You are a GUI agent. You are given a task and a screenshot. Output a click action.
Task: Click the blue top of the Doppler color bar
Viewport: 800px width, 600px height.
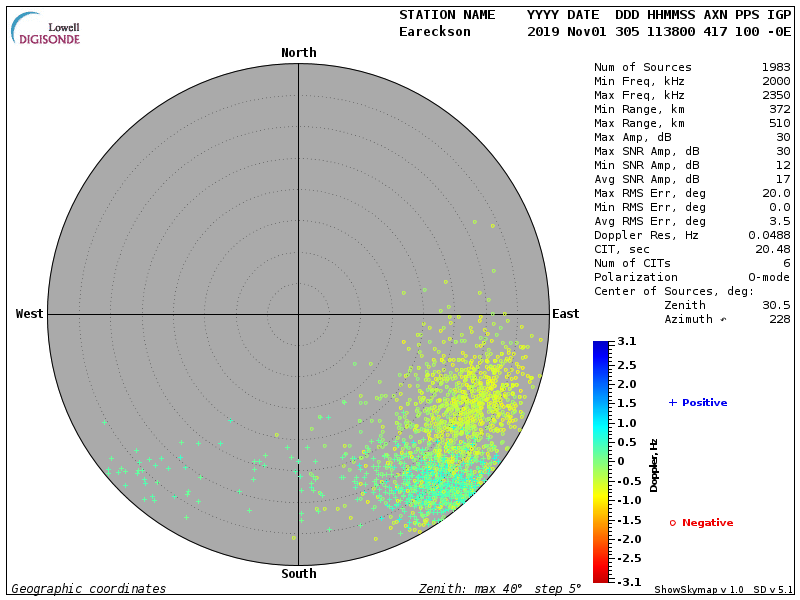coord(600,346)
